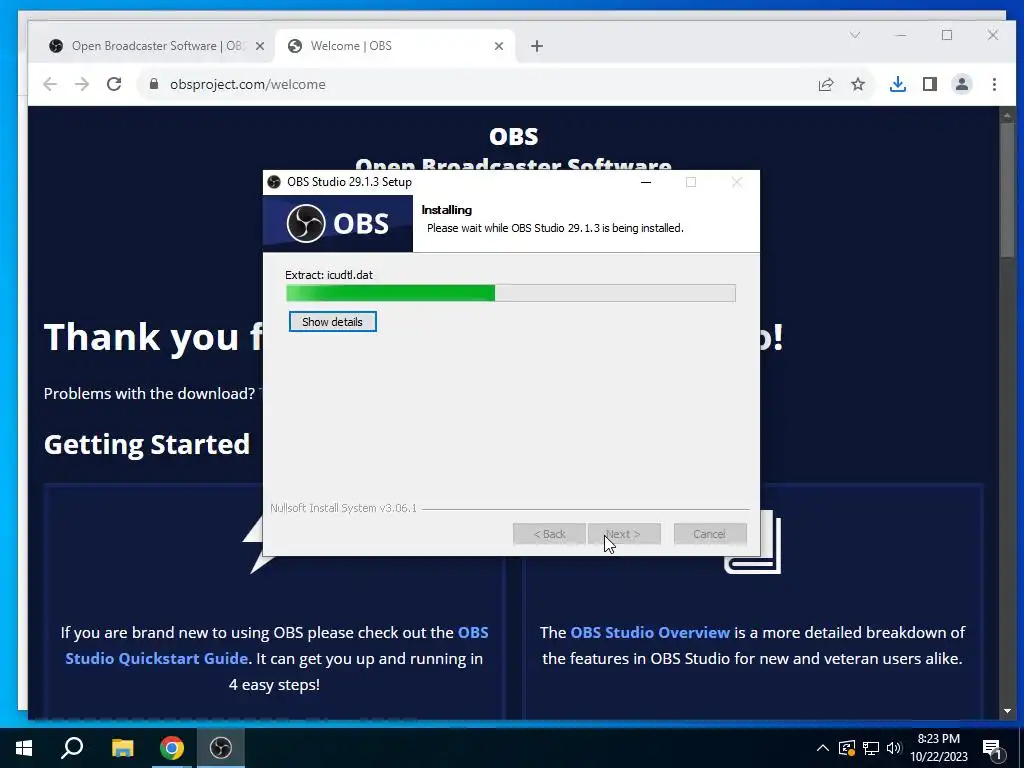Switch to Open Broadcaster Software tab
1024x768 pixels.
coord(157,46)
